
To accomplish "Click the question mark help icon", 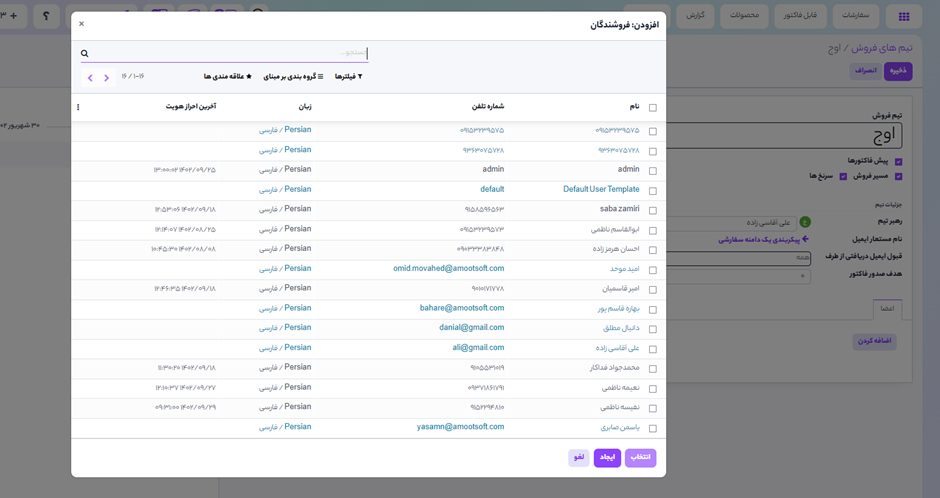I will [46, 16].
